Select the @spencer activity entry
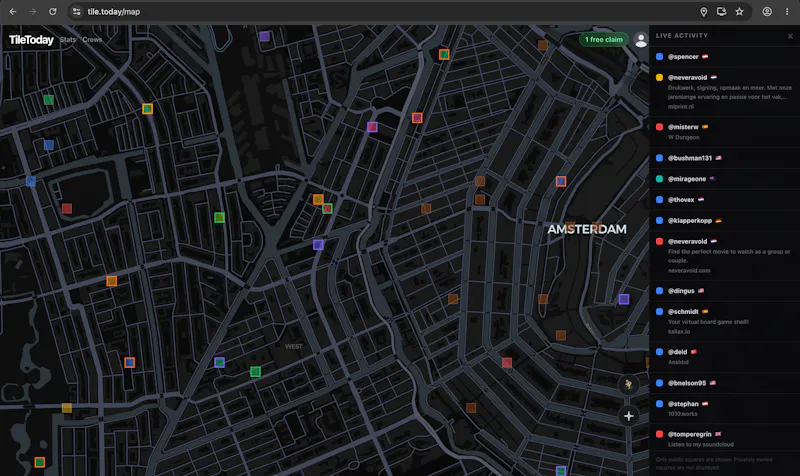 [724, 57]
